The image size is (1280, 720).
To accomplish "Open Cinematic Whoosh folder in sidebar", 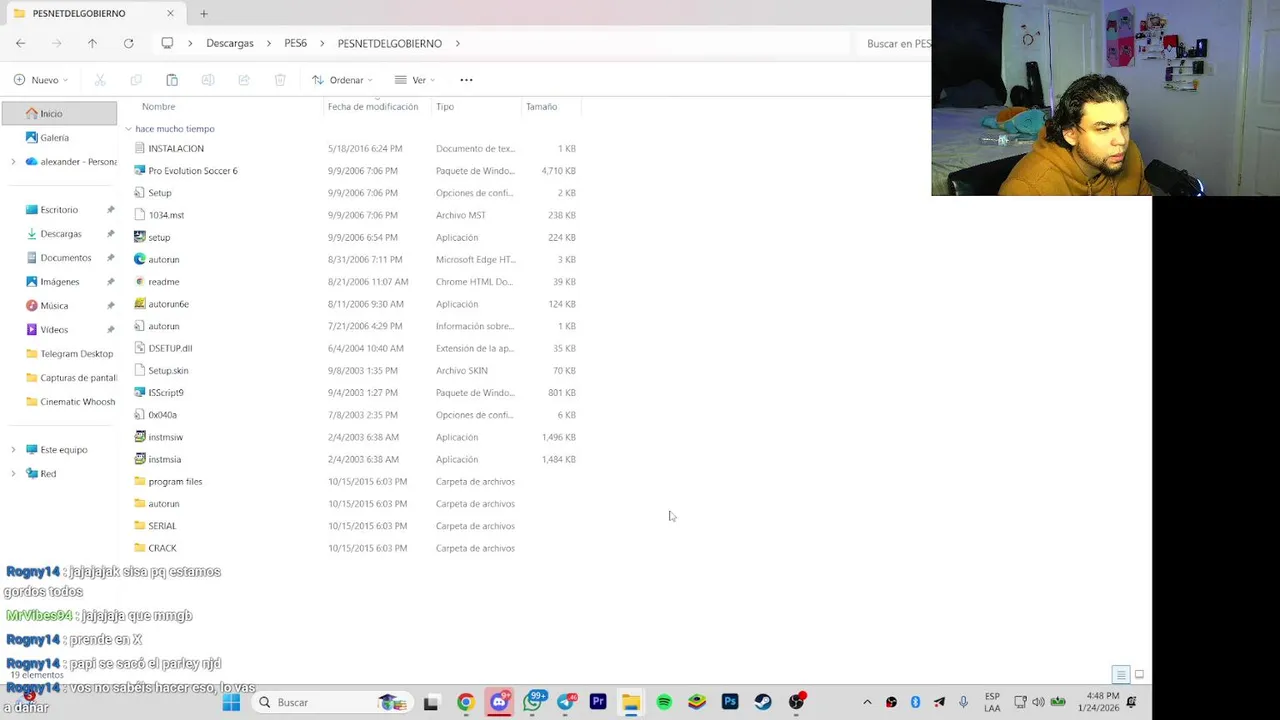I will pyautogui.click(x=70, y=401).
